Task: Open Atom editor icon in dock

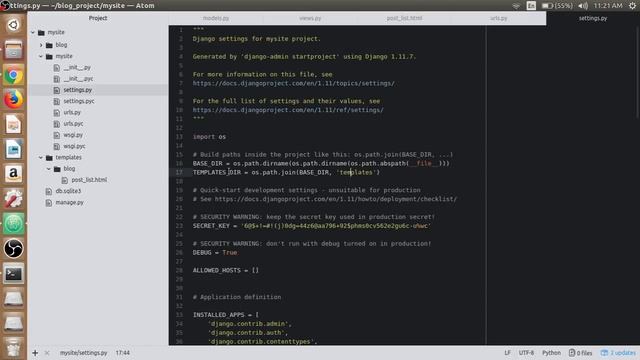Action: [x=13, y=224]
